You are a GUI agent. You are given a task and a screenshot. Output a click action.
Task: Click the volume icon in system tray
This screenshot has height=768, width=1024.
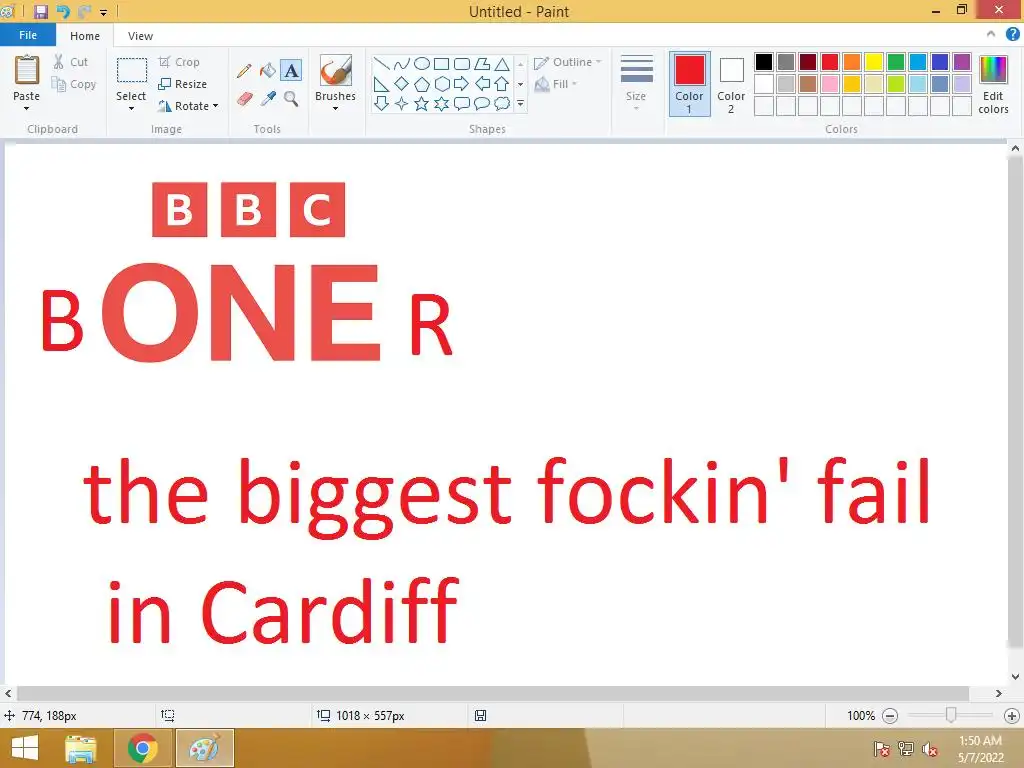pos(930,749)
